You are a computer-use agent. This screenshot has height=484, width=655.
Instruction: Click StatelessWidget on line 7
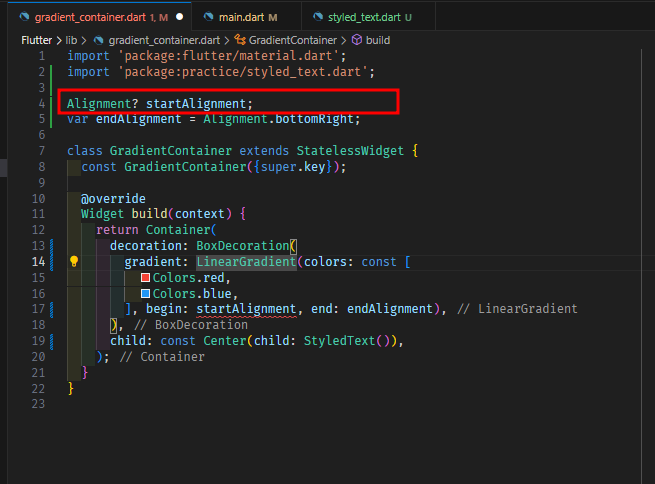point(350,151)
